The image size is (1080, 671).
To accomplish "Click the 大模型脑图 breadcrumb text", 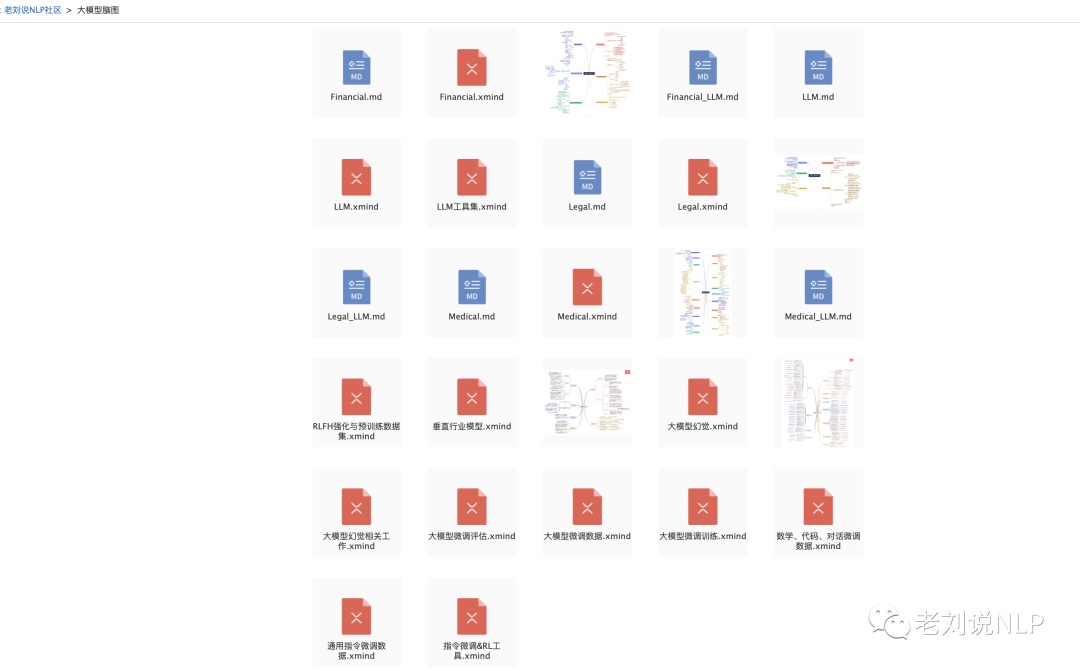I will [x=98, y=10].
